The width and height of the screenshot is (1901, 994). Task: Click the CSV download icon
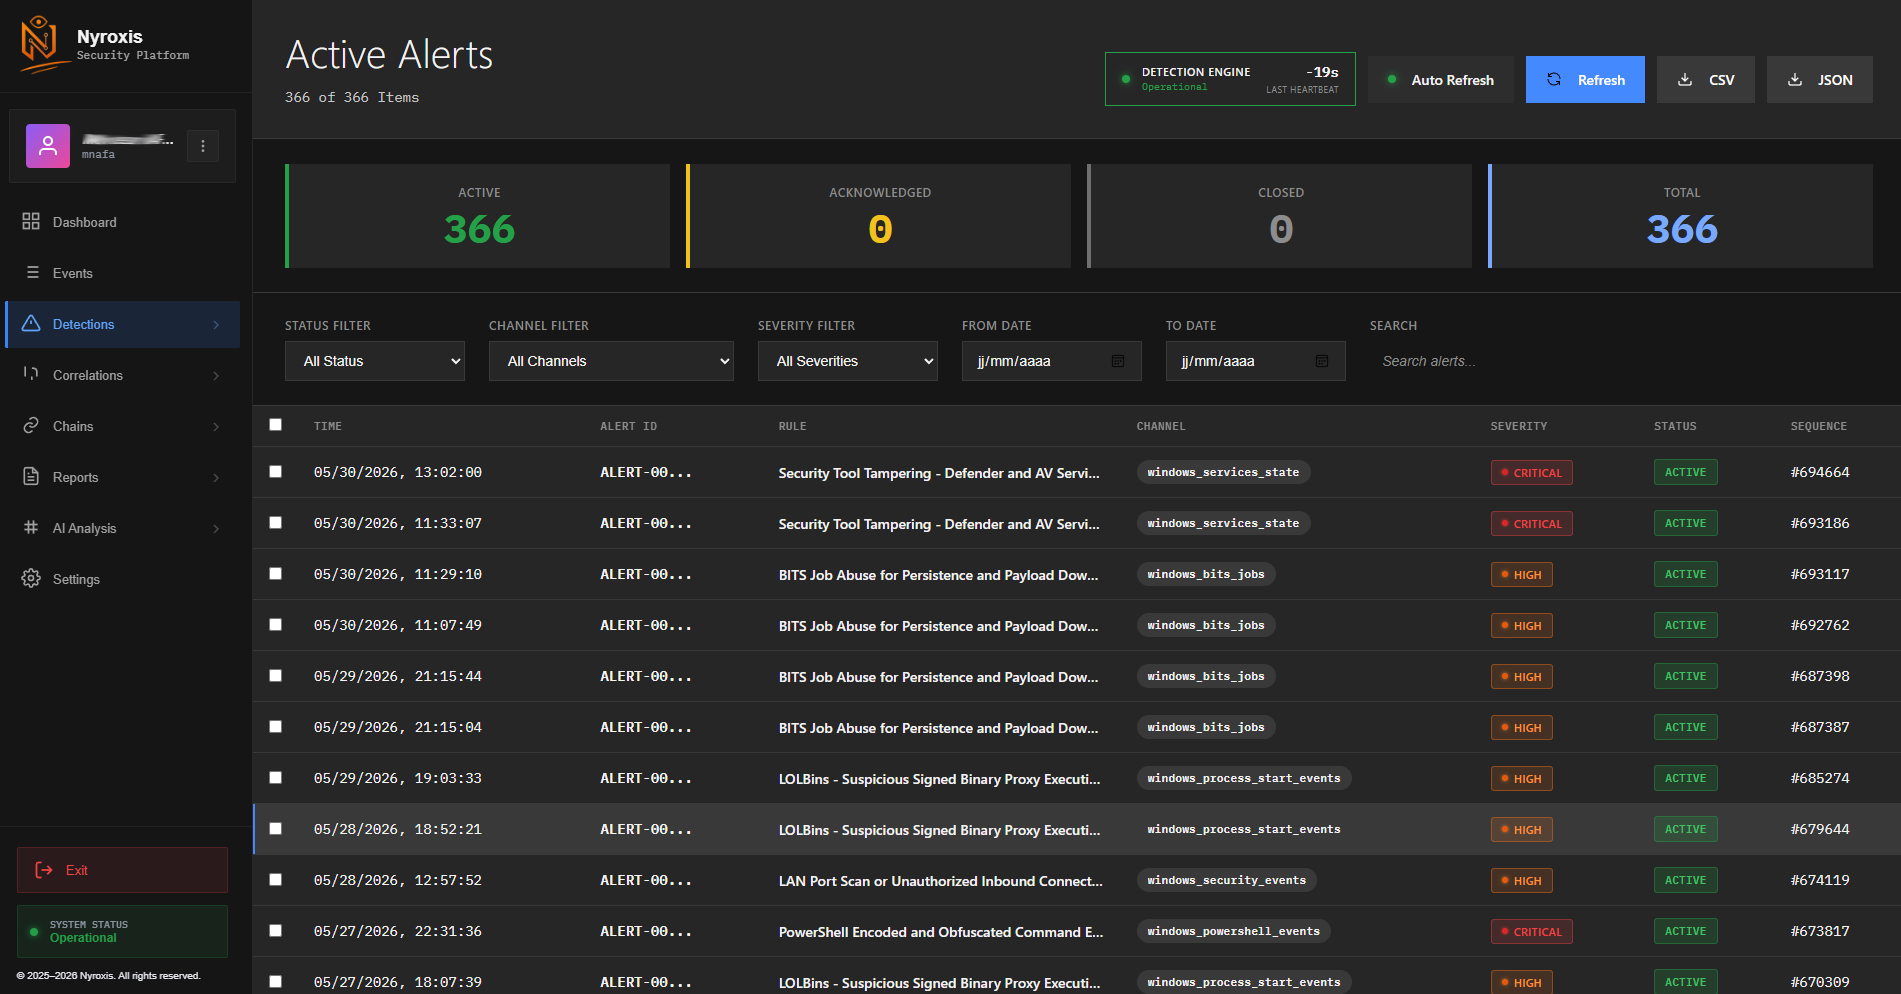pyautogui.click(x=1685, y=79)
